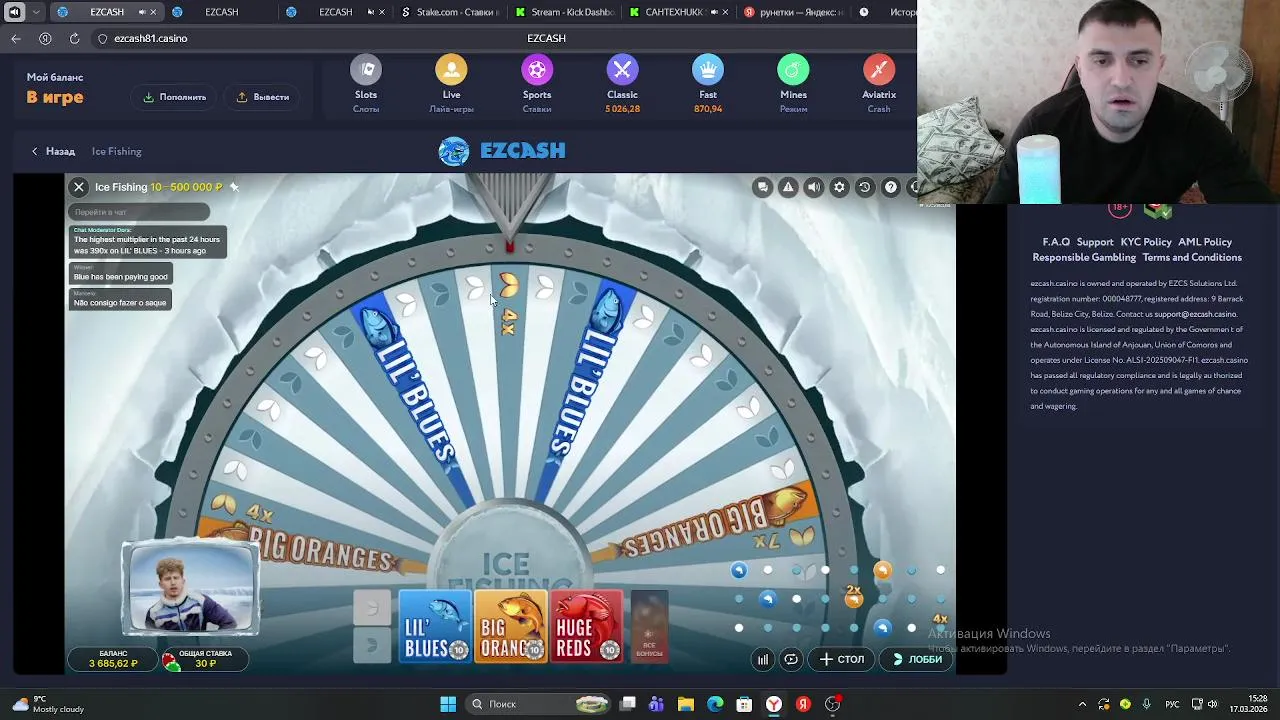1280x720 pixels.
Task: Open the Terms and Conditions link
Action: tap(1192, 257)
